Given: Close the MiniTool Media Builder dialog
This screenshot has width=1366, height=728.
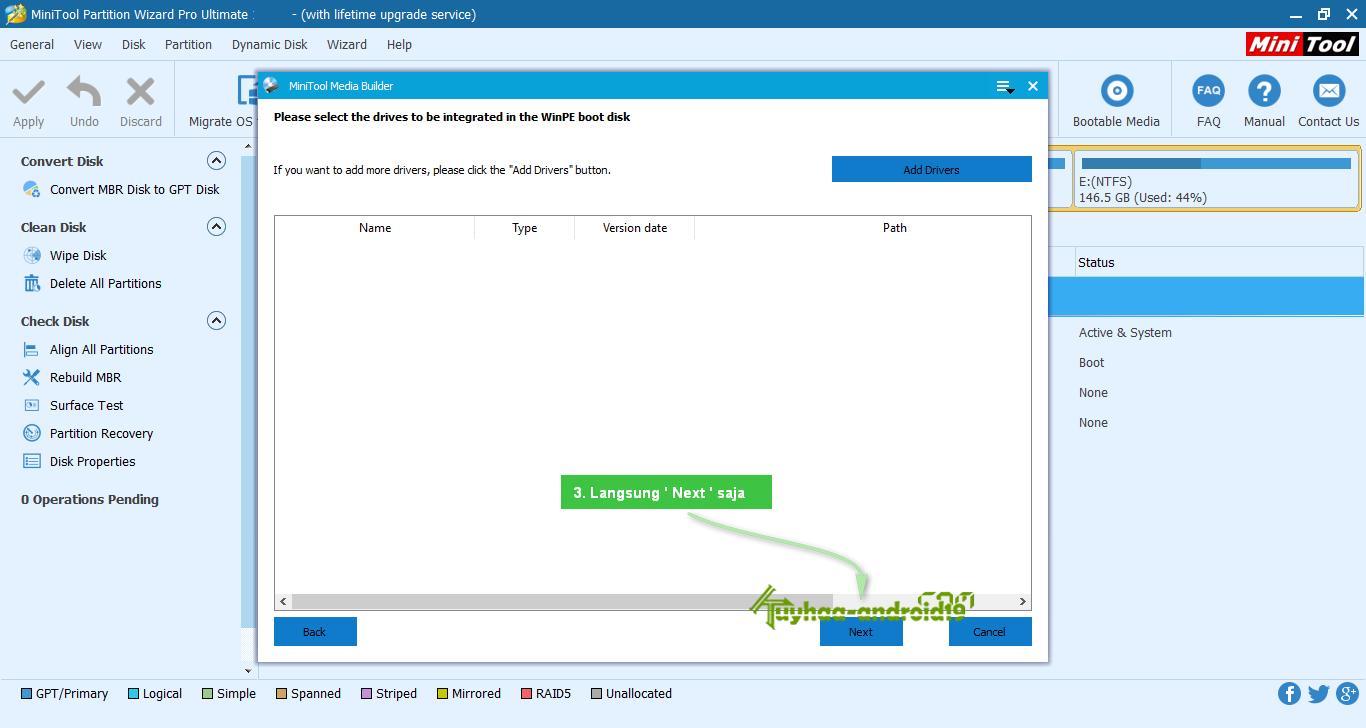Looking at the screenshot, I should click(x=1033, y=86).
